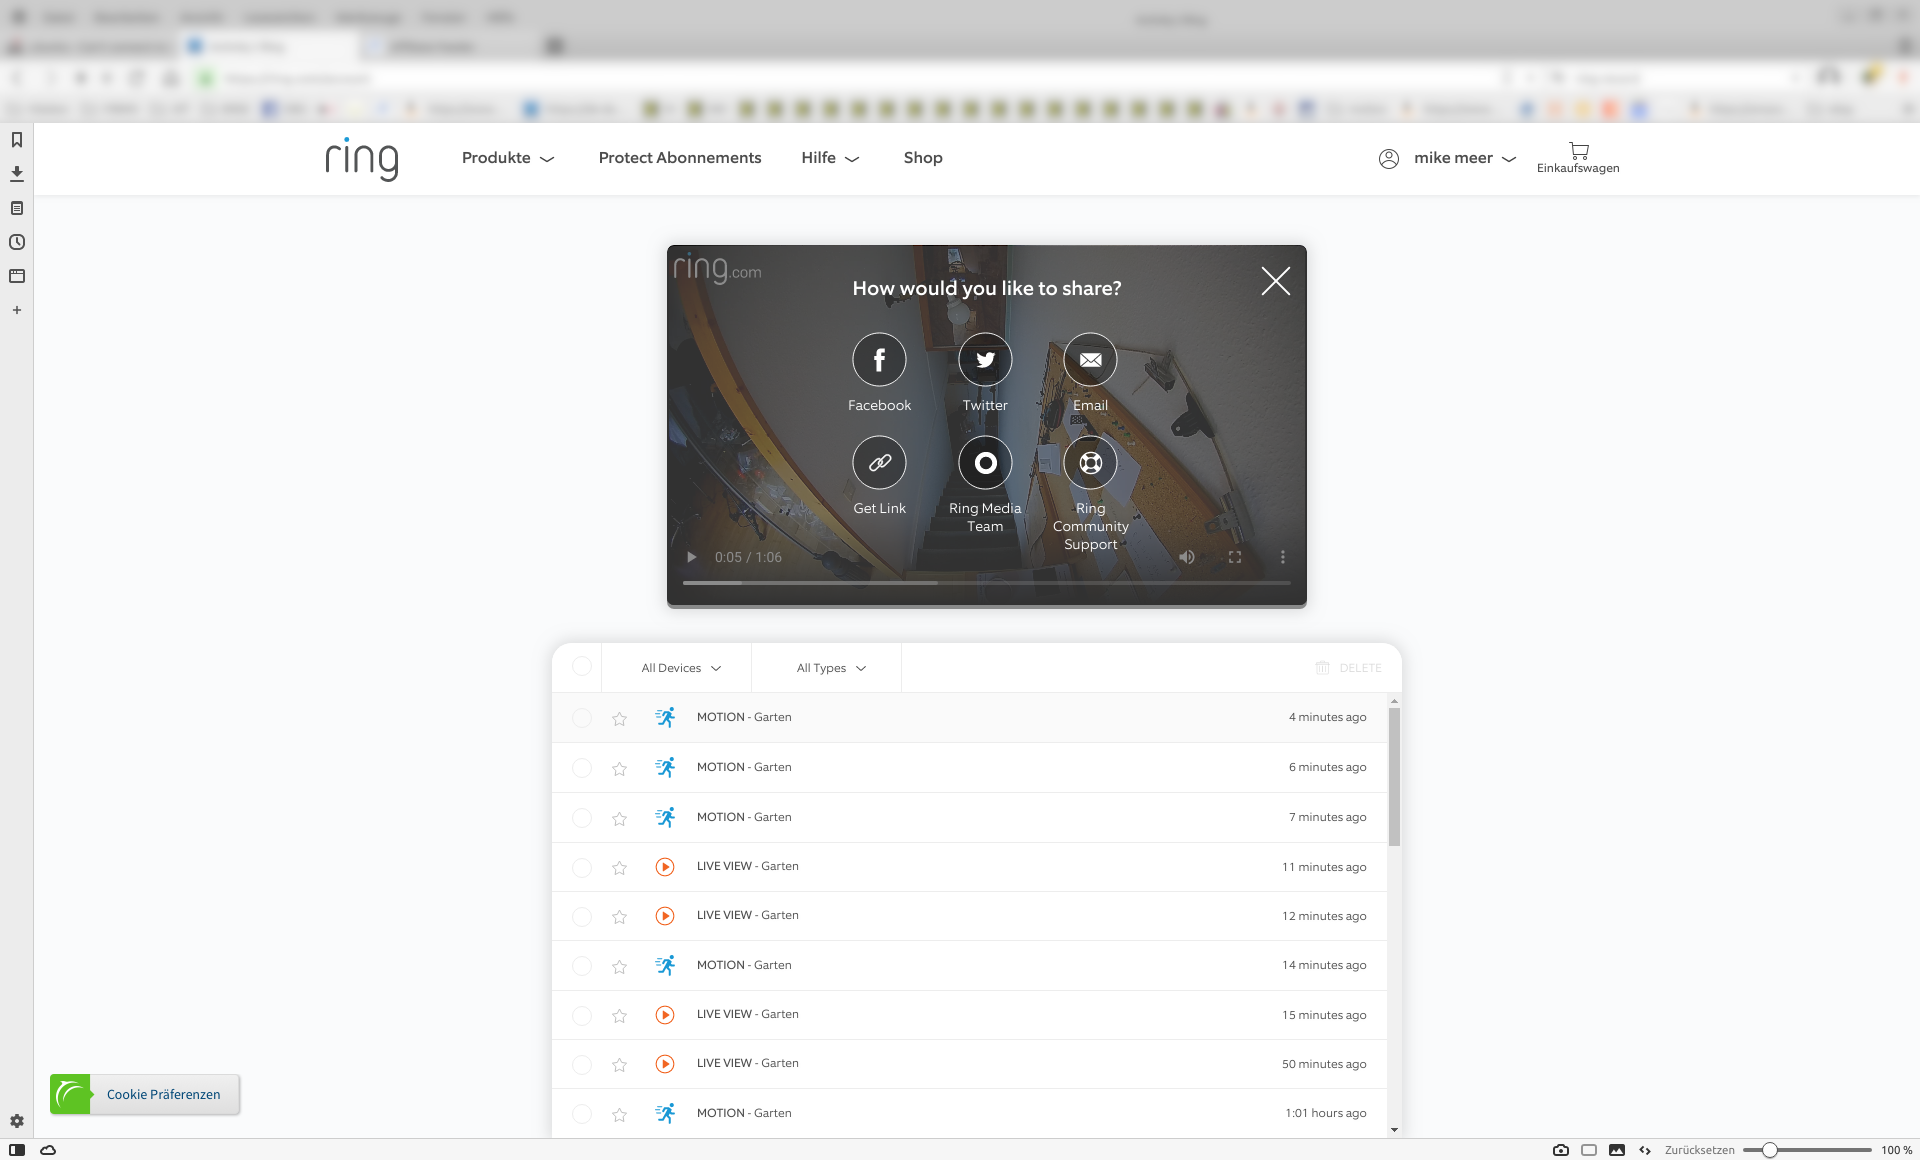Open browser sidebar bookmarks panel
Screen dimensions: 1920x1160
point(17,140)
